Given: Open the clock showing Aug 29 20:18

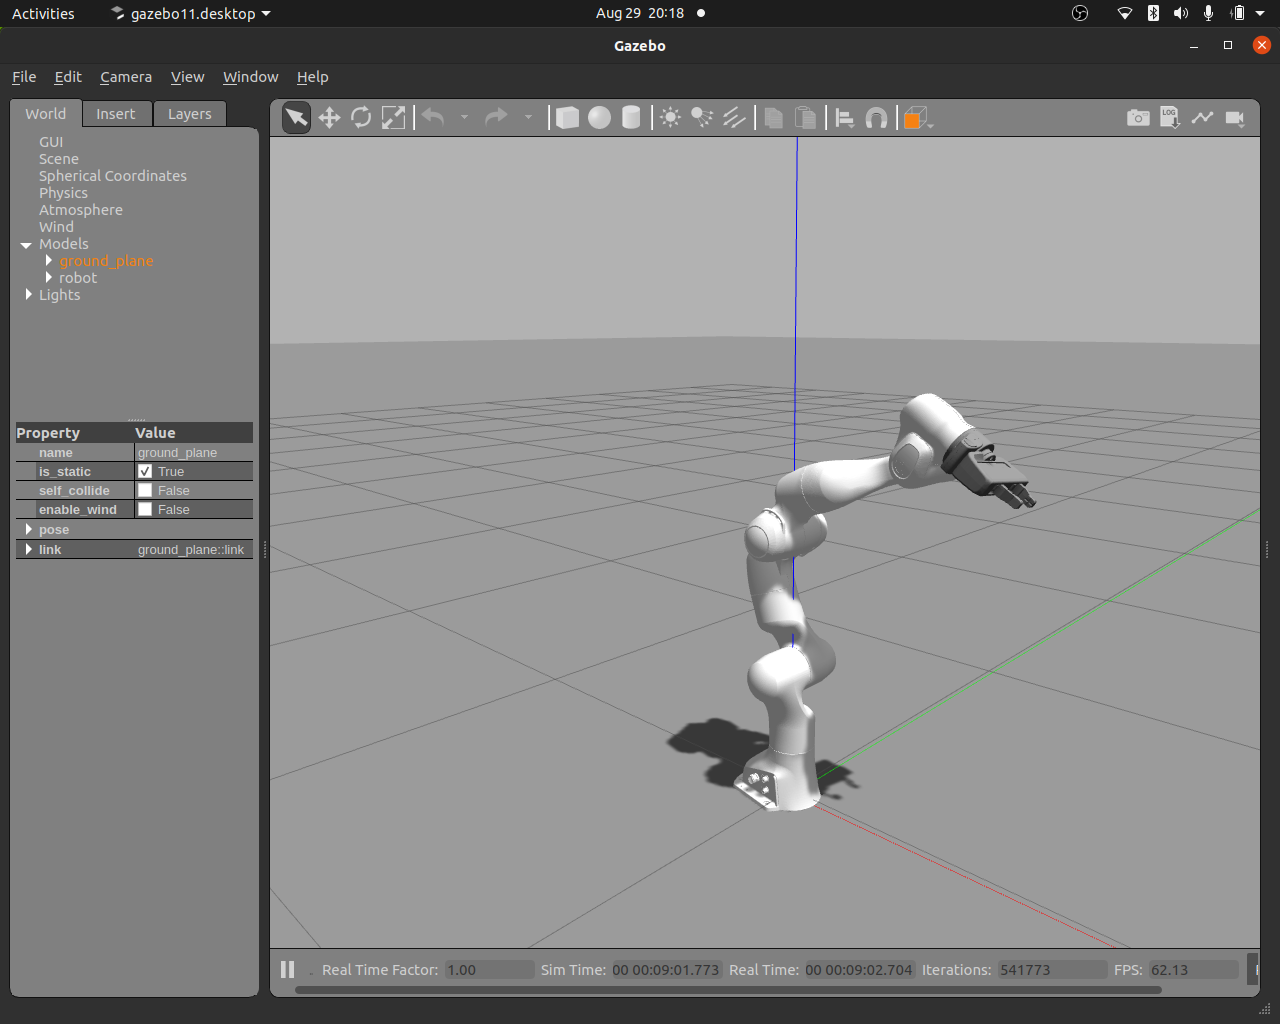Looking at the screenshot, I should 640,14.
